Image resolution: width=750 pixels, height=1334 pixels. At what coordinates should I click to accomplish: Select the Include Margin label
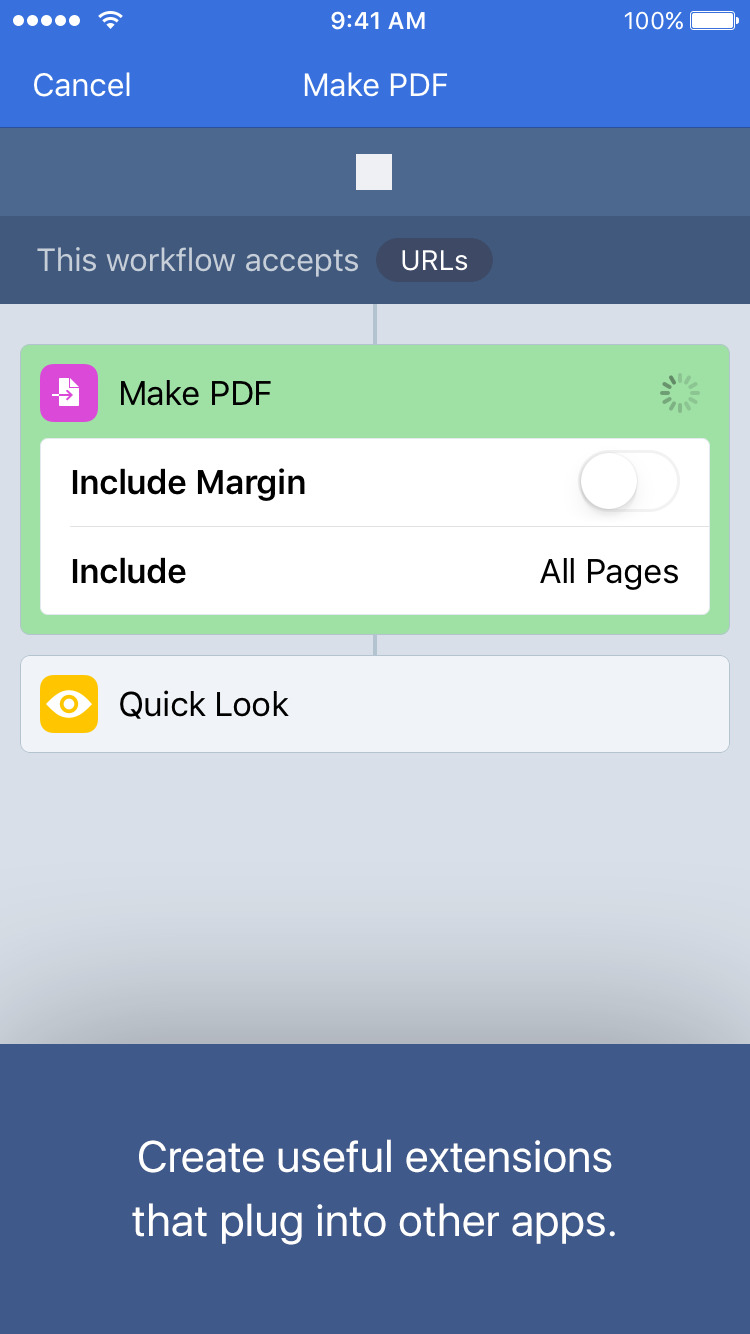(188, 482)
